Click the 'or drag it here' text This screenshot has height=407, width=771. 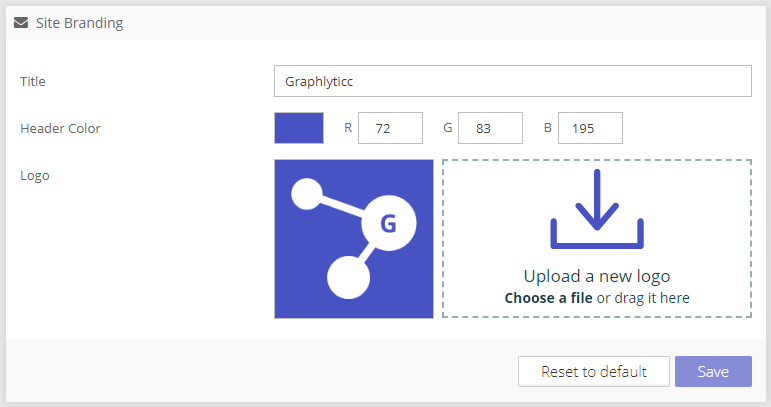pyautogui.click(x=643, y=298)
